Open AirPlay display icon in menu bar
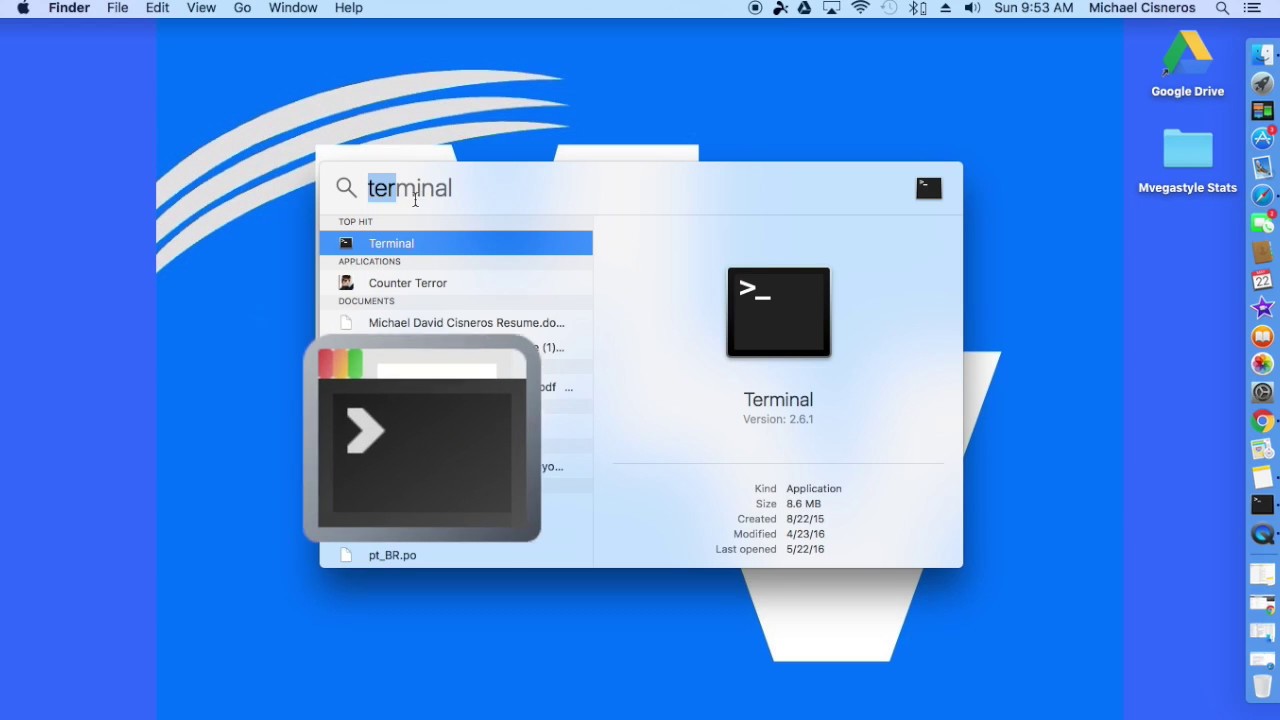 (831, 8)
